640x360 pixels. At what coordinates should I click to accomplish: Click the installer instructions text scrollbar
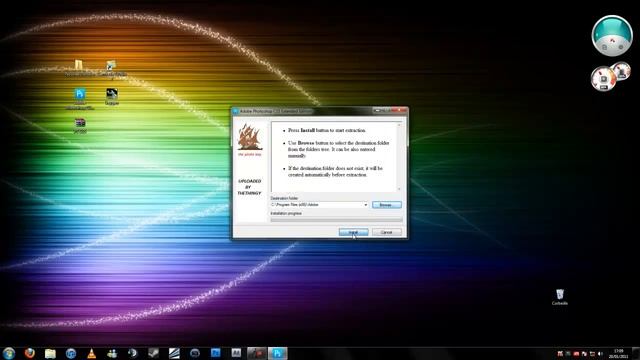399,157
